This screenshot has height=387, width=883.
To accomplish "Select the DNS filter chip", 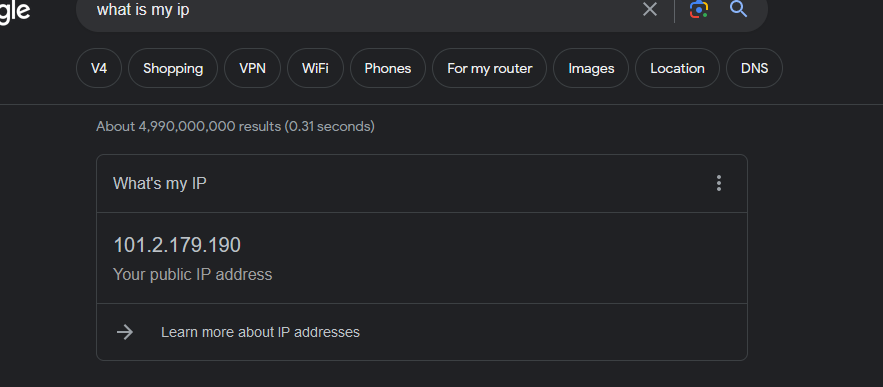I will pyautogui.click(x=754, y=68).
